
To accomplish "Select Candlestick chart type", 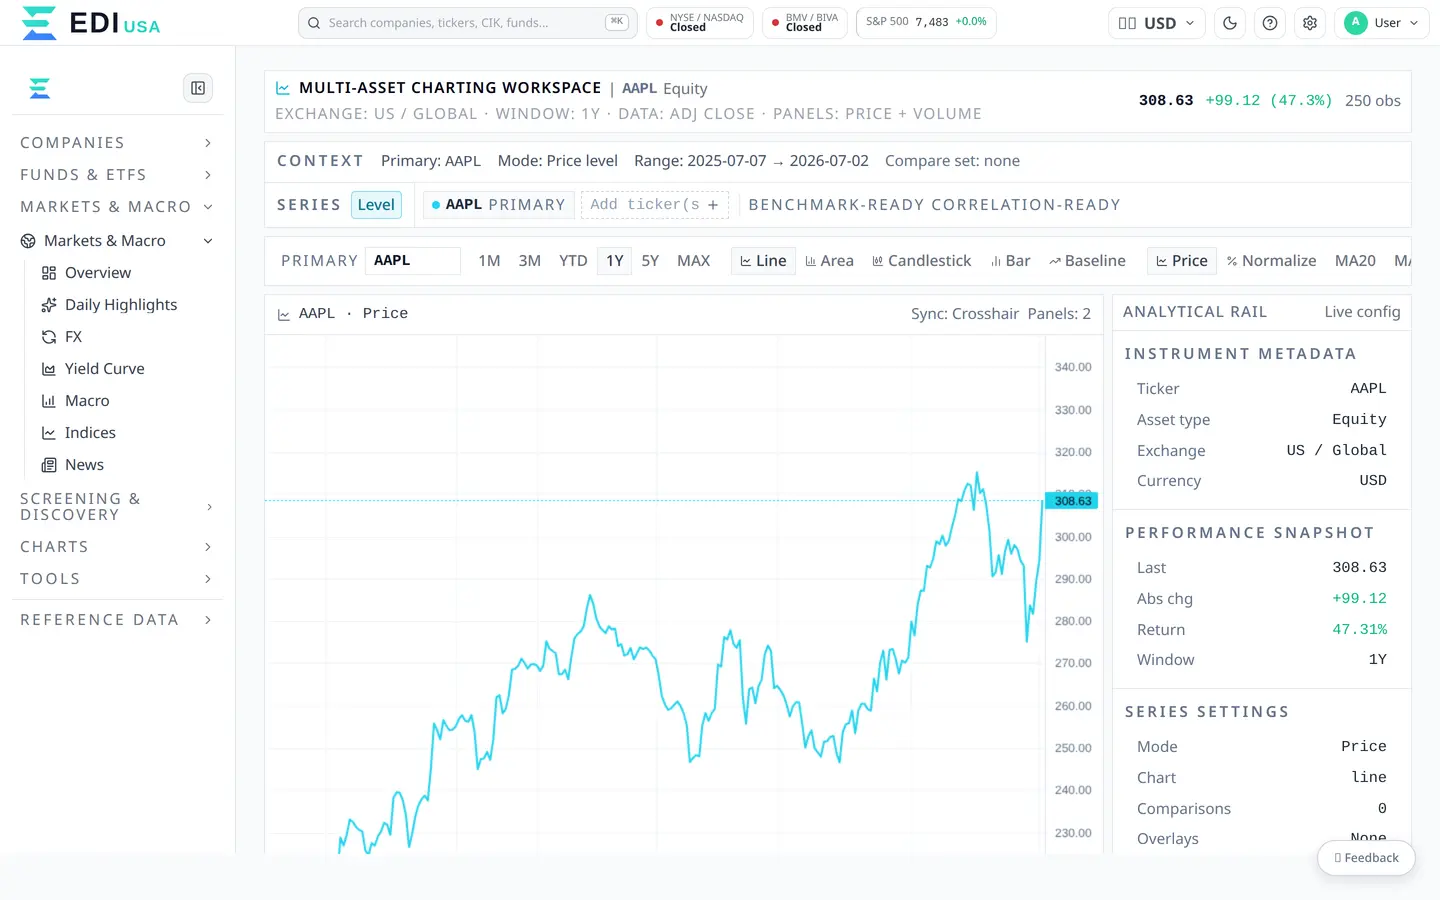I will (921, 261).
